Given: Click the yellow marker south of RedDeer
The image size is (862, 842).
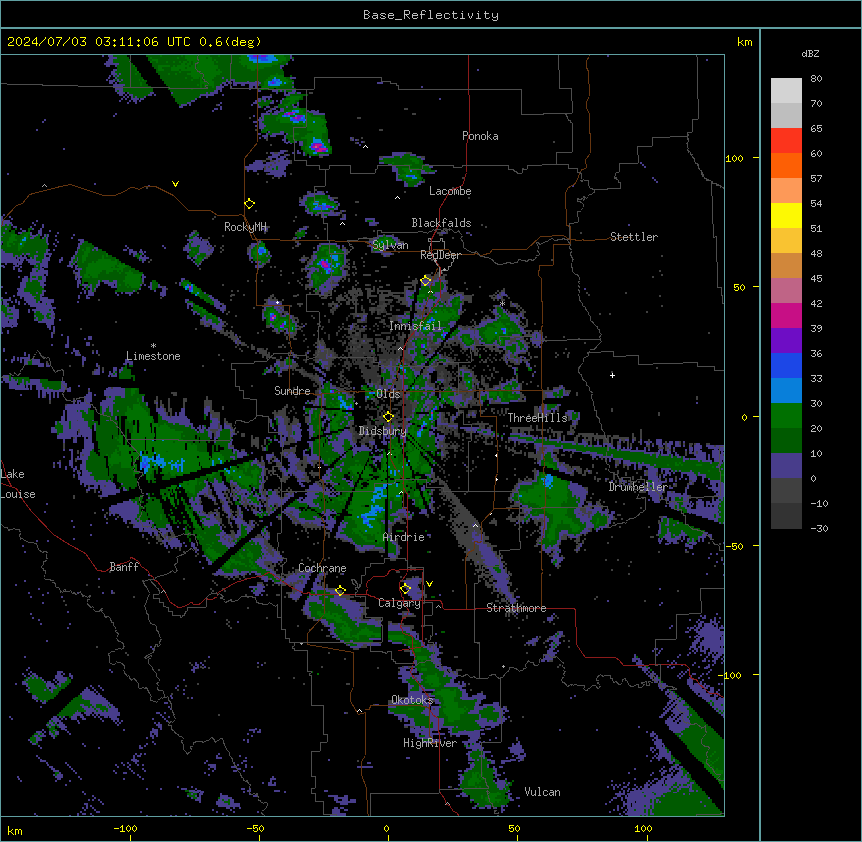Looking at the screenshot, I should click(426, 281).
